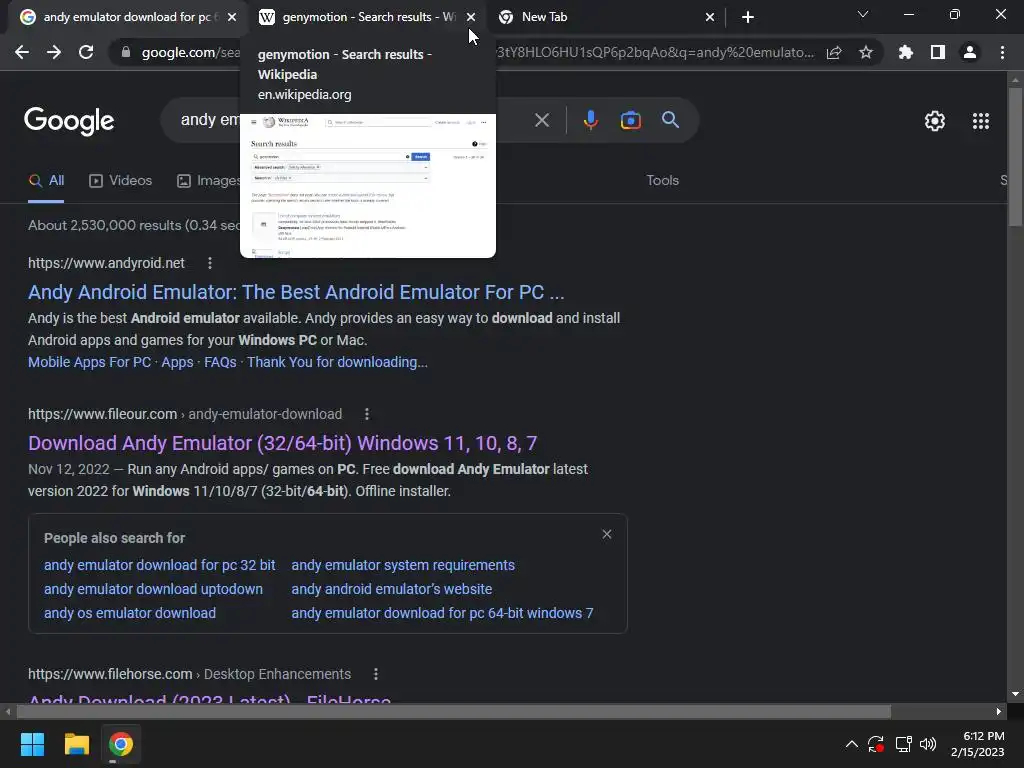
Task: Toggle the browser side panel
Action: [x=938, y=52]
